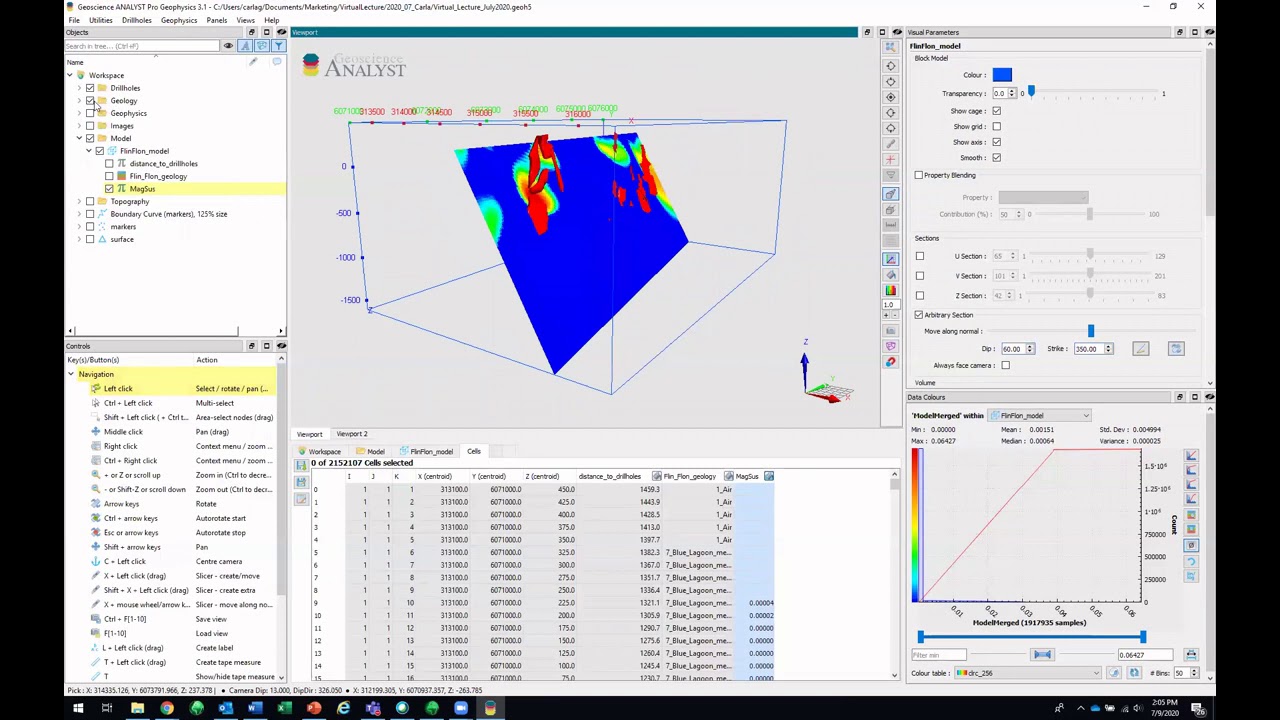Click the filter funnel icon in Objects panel
This screenshot has width=1280, height=720.
pyautogui.click(x=279, y=46)
